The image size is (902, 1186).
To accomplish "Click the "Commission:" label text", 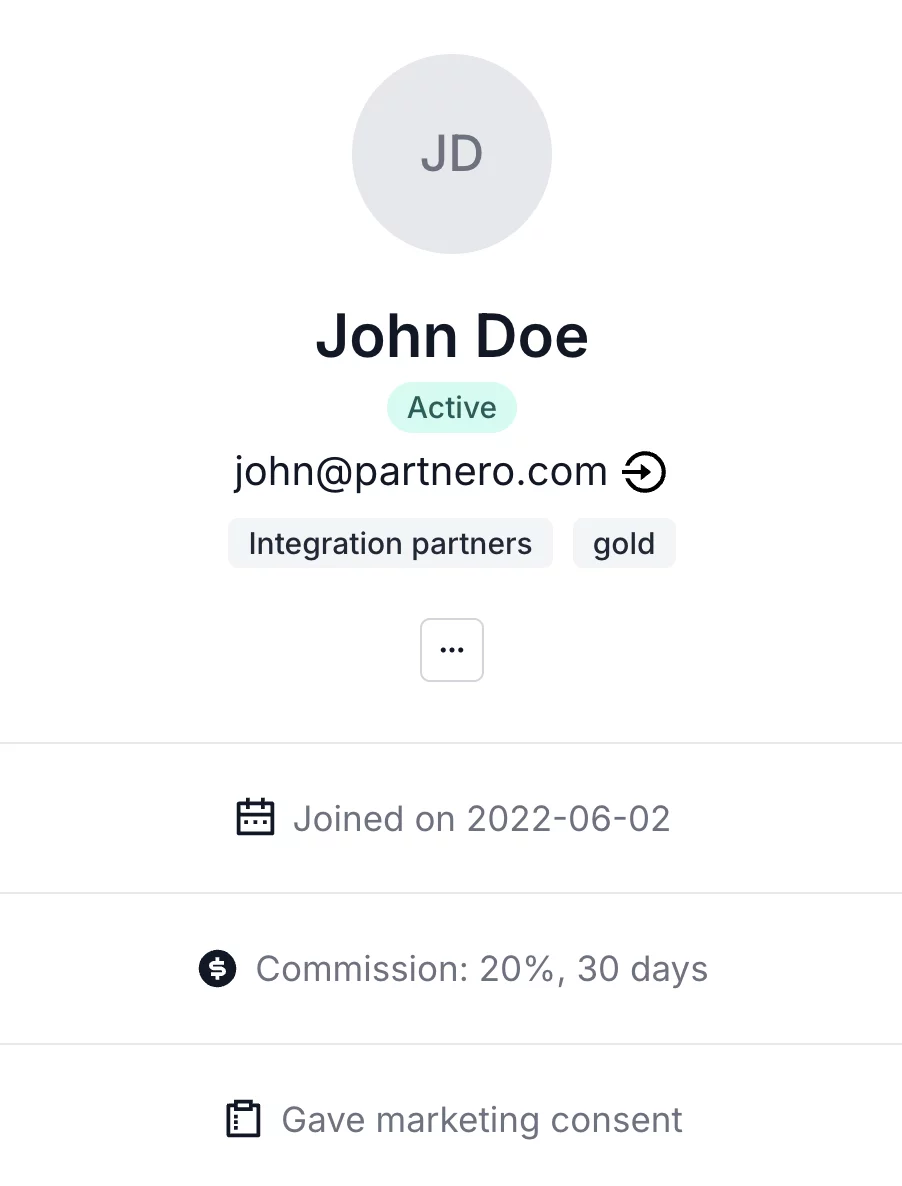I will pos(362,969).
